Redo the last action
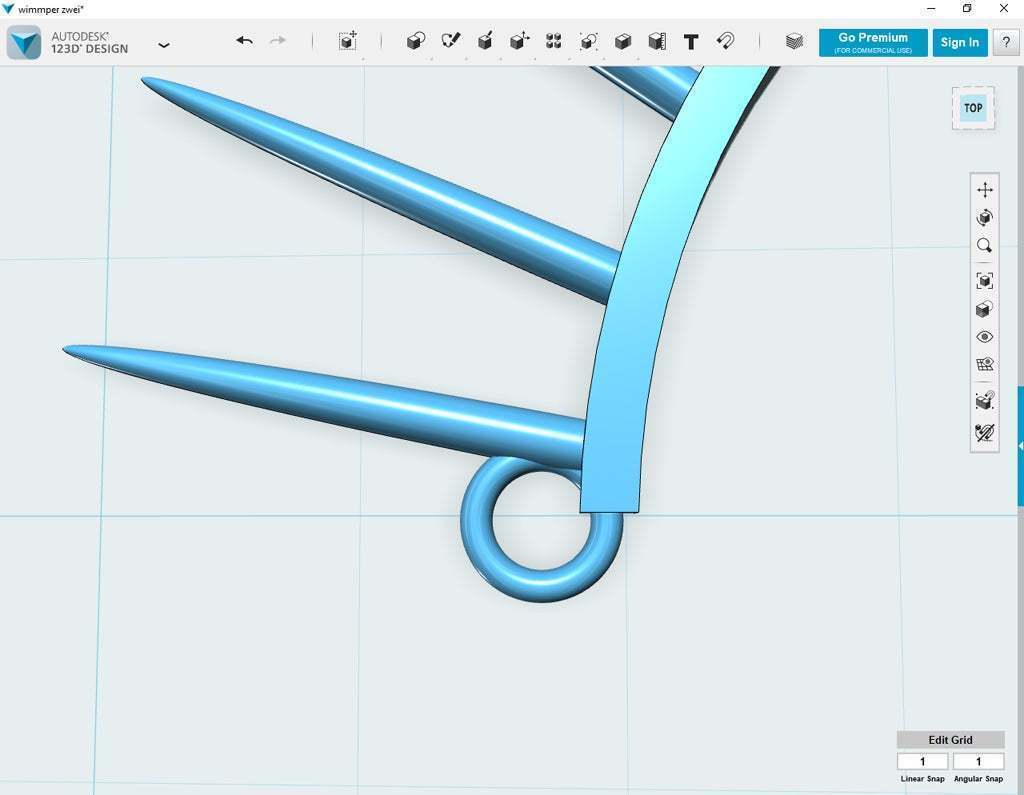This screenshot has width=1024, height=795. coord(278,41)
